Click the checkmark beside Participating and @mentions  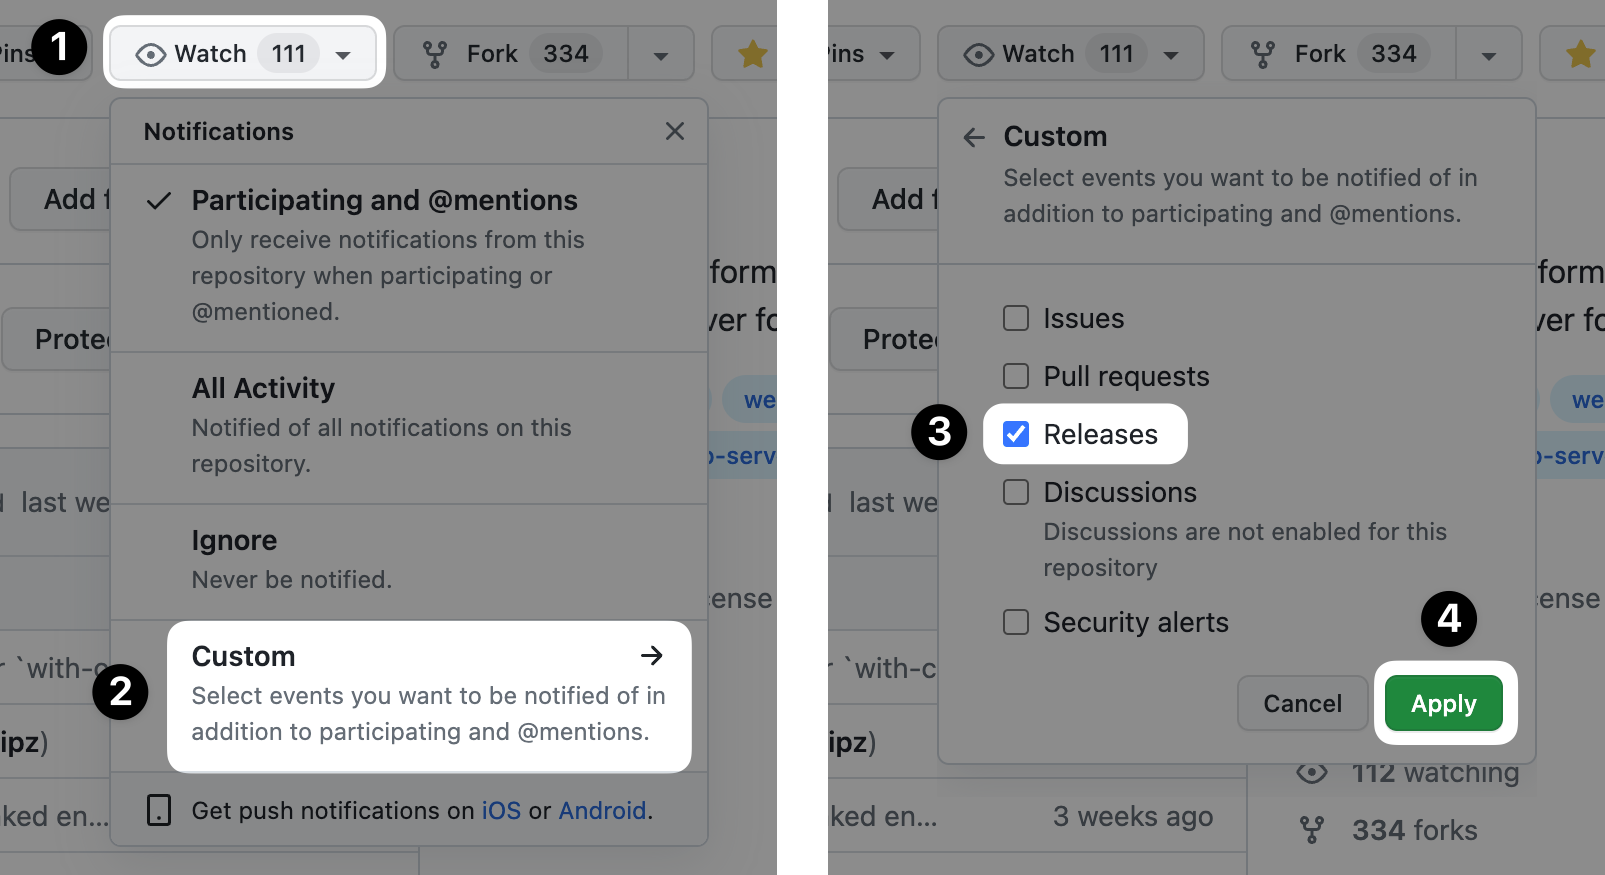pos(158,201)
